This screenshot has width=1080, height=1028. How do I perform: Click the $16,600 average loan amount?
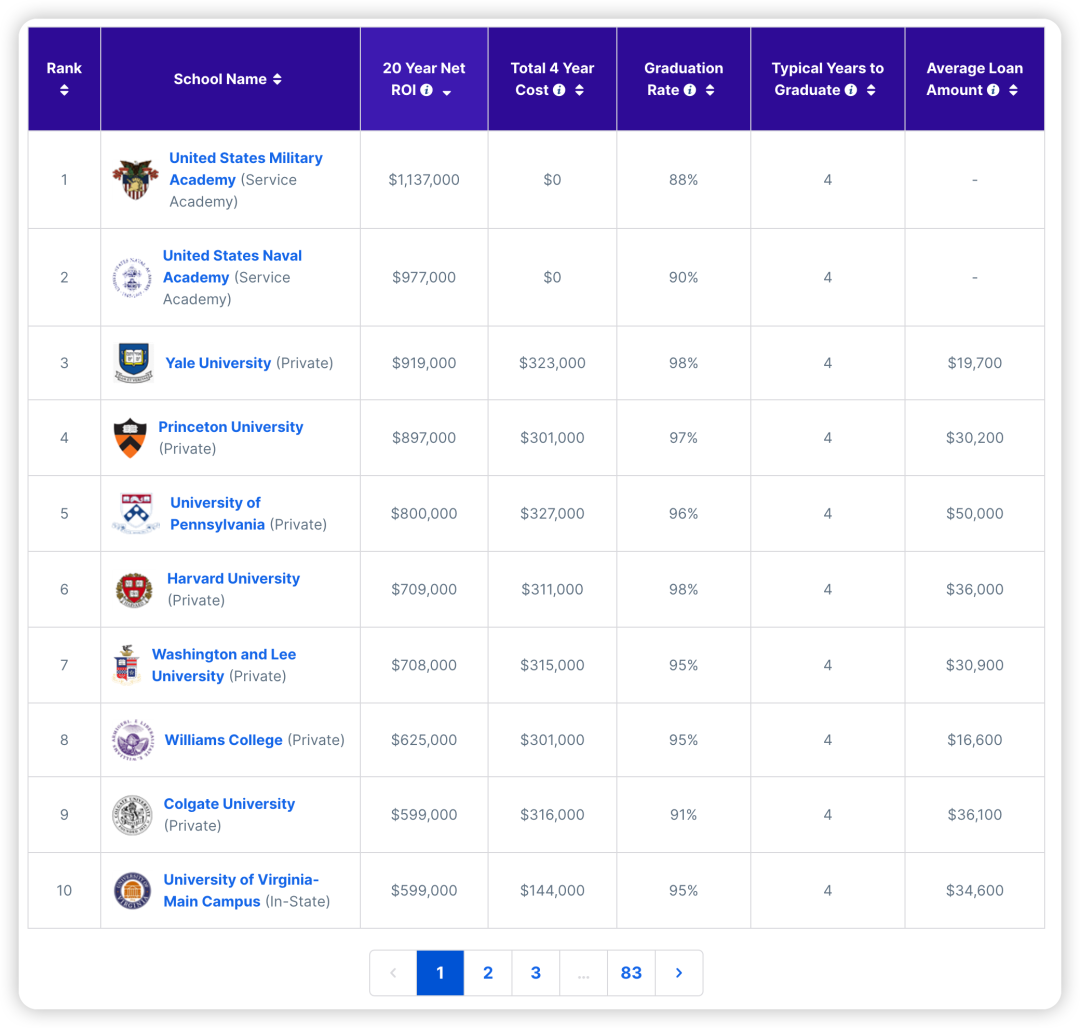coord(975,740)
